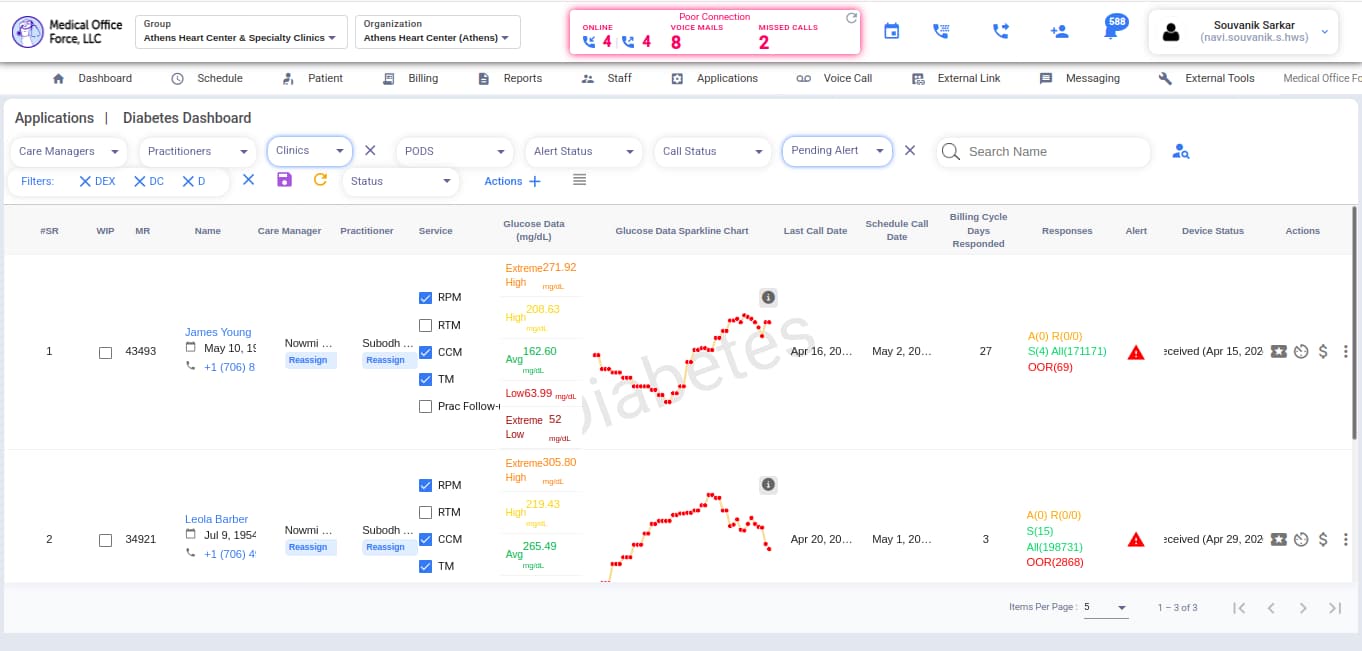The image size is (1362, 651).
Task: Expand the Organization dropdown
Action: [438, 31]
